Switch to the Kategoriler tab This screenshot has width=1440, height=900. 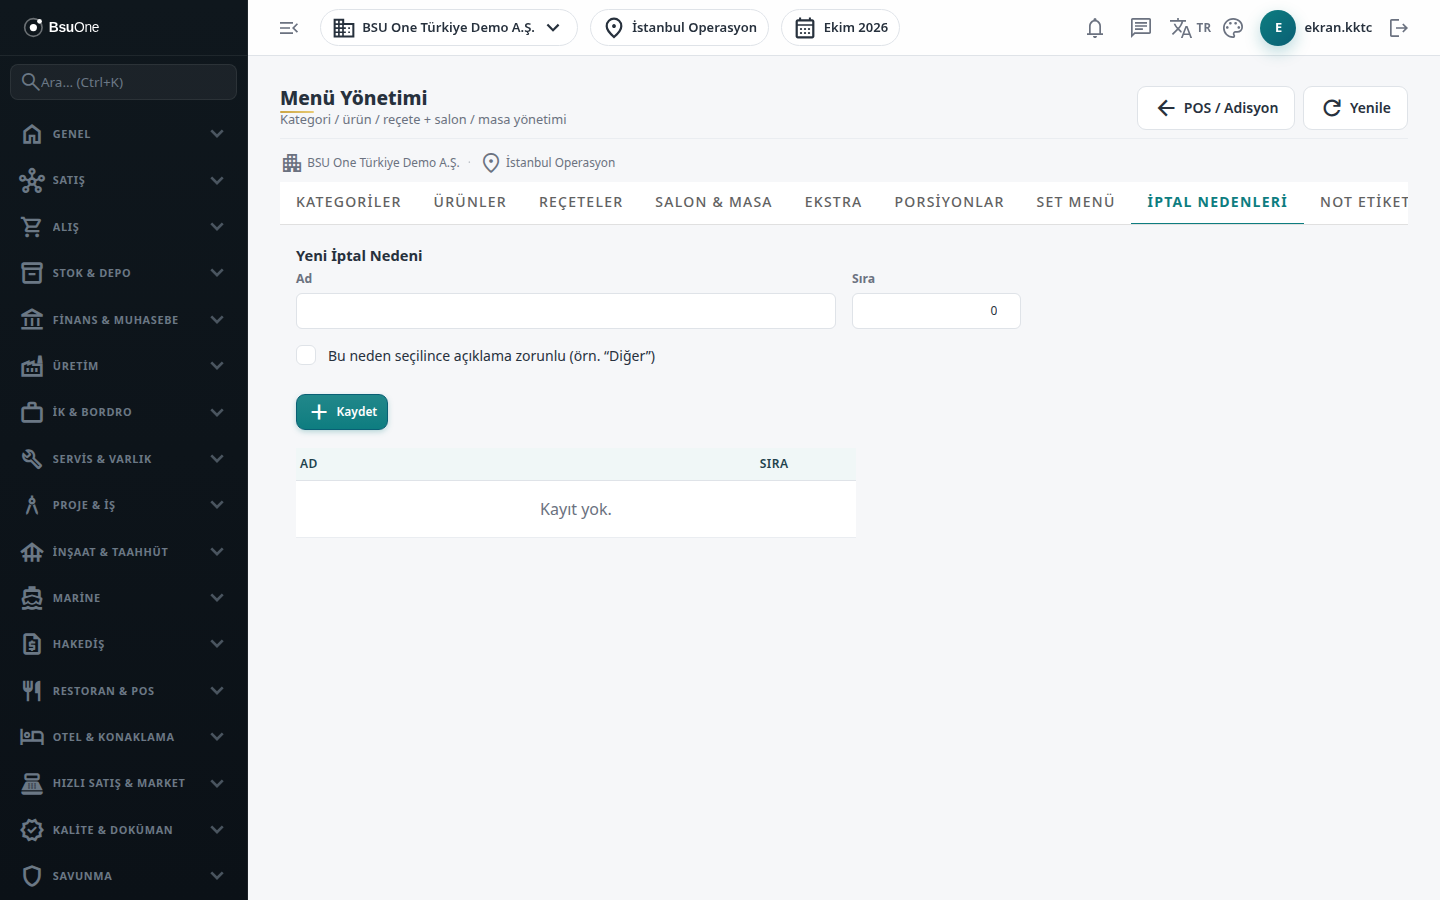coord(348,202)
